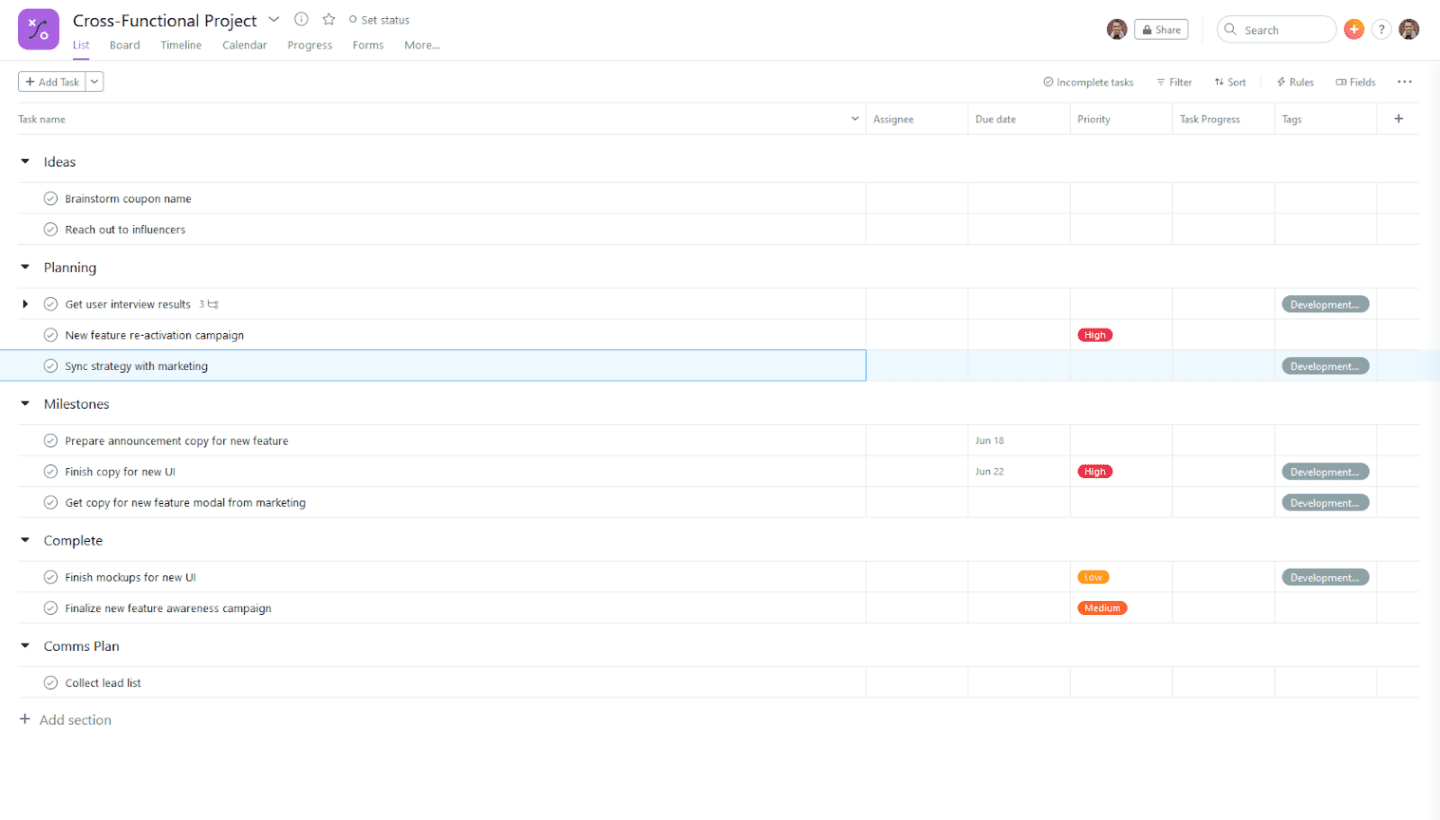Switch to the Board tab
The height and width of the screenshot is (820, 1440).
(x=125, y=45)
